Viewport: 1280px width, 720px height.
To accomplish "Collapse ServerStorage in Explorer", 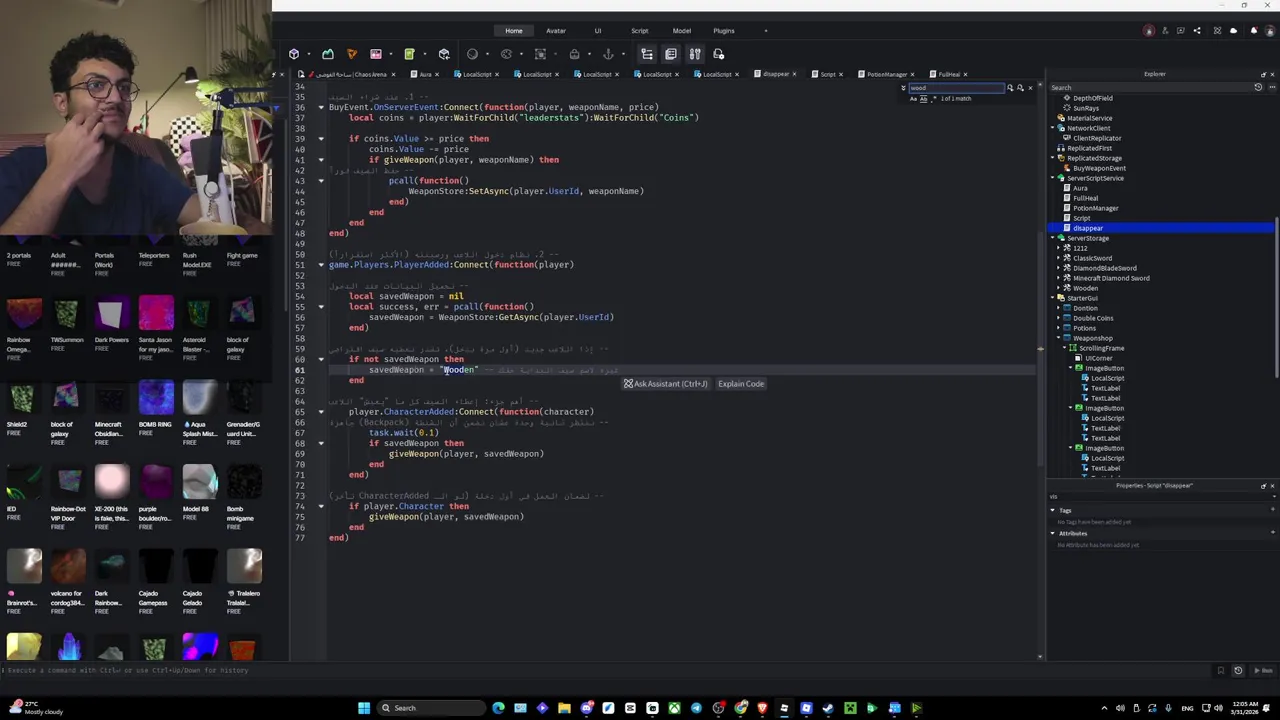I will click(x=1054, y=238).
